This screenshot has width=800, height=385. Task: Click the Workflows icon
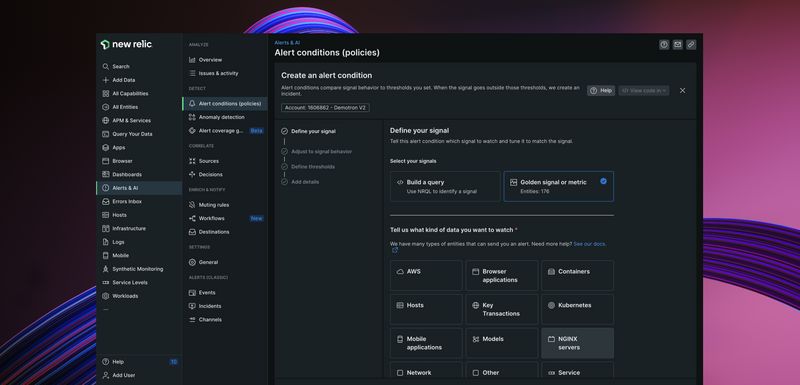pyautogui.click(x=192, y=218)
